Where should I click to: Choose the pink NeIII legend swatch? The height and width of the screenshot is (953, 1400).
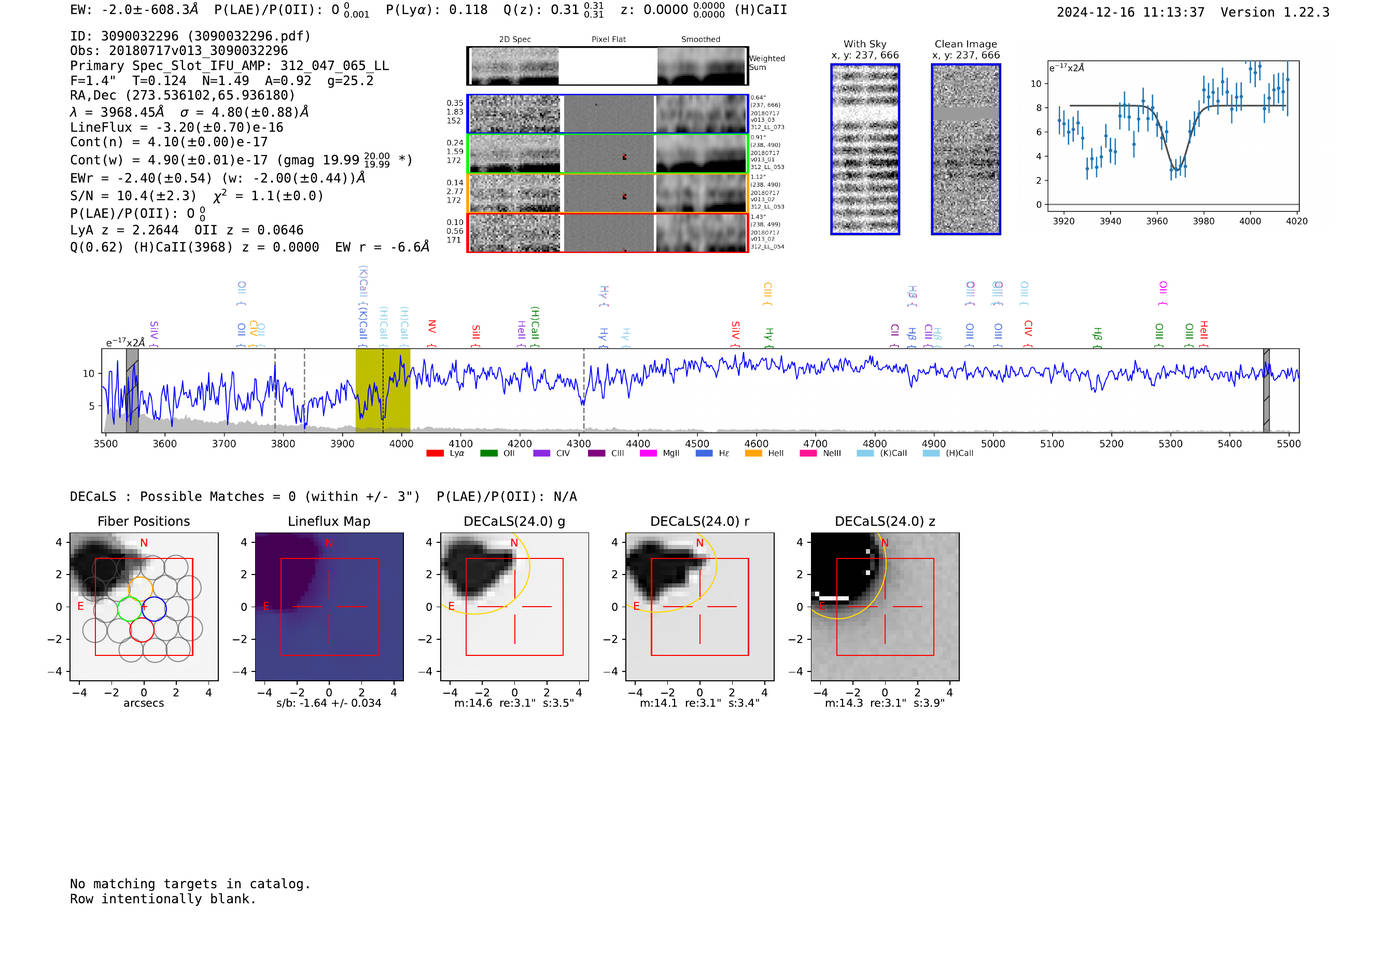pos(808,453)
